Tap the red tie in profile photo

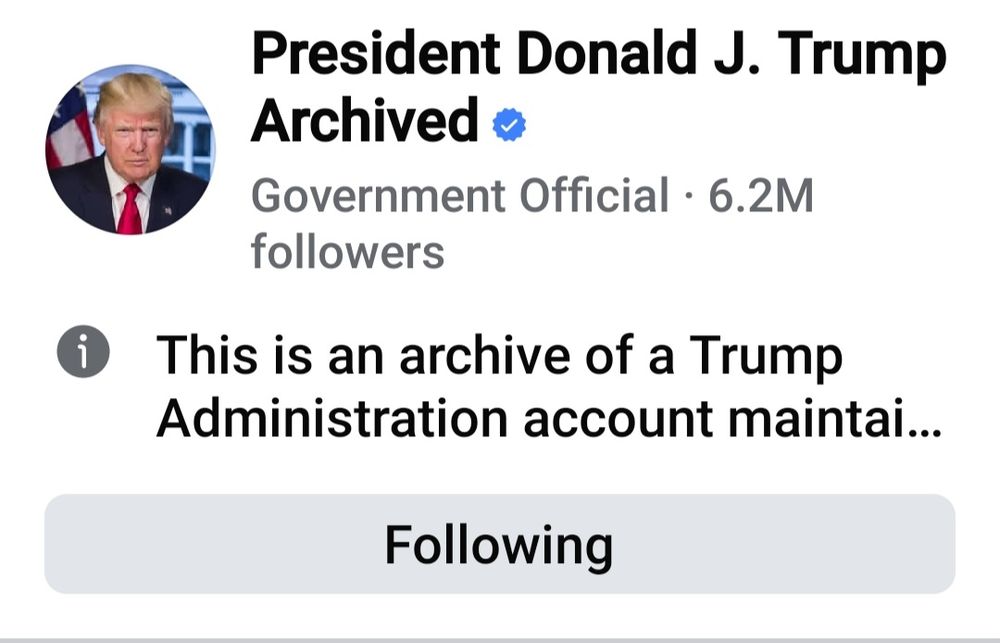[x=129, y=209]
